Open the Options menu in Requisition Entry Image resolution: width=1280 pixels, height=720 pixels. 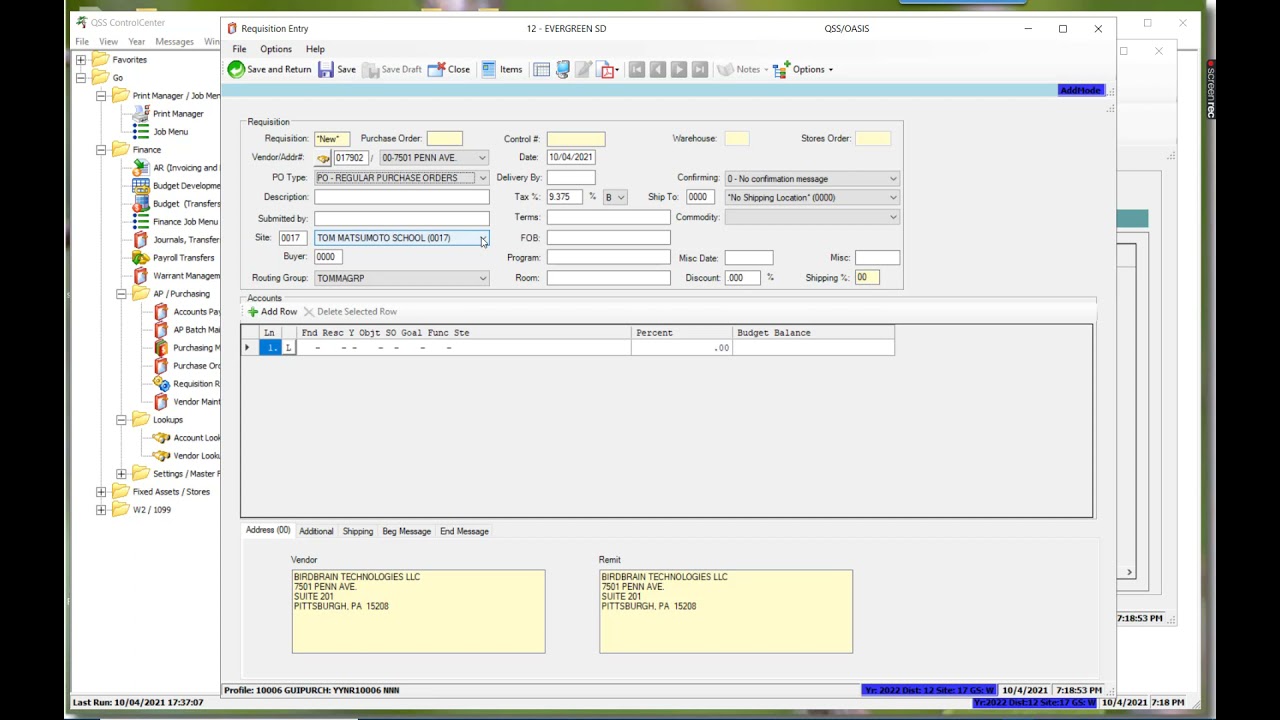276,49
